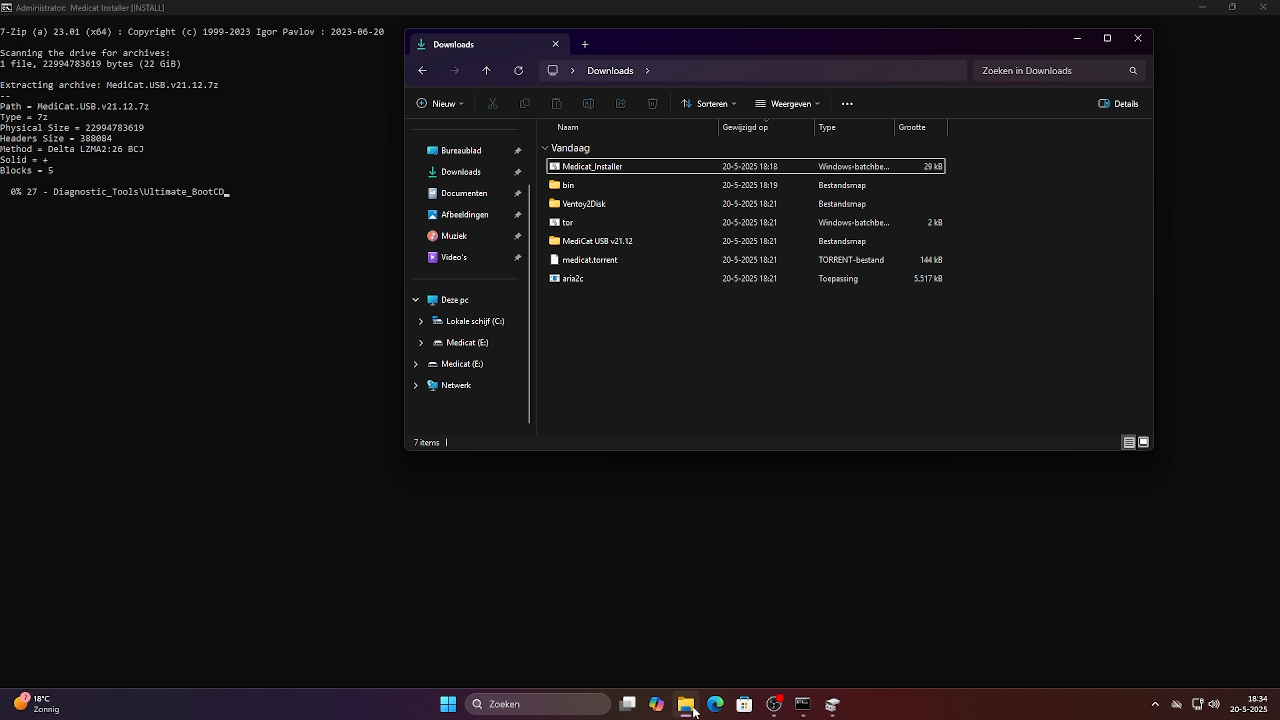Screen dimensions: 1280x720
Task: Click the Cut scissors icon in toolbar
Action: coord(492,104)
